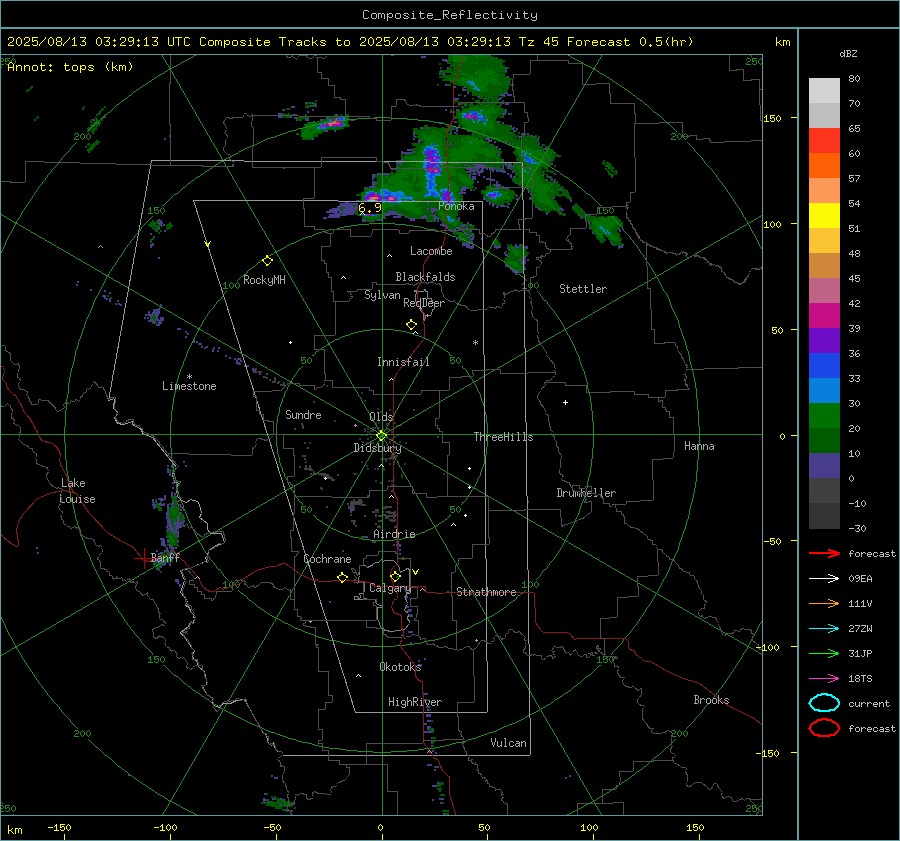The image size is (900, 841).
Task: Click the Sylvan town label
Action: 382,295
